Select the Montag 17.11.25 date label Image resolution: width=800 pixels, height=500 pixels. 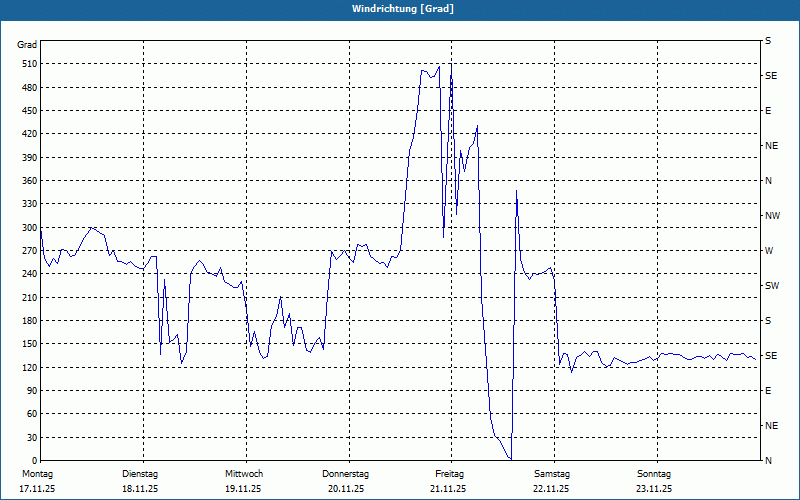[37, 481]
